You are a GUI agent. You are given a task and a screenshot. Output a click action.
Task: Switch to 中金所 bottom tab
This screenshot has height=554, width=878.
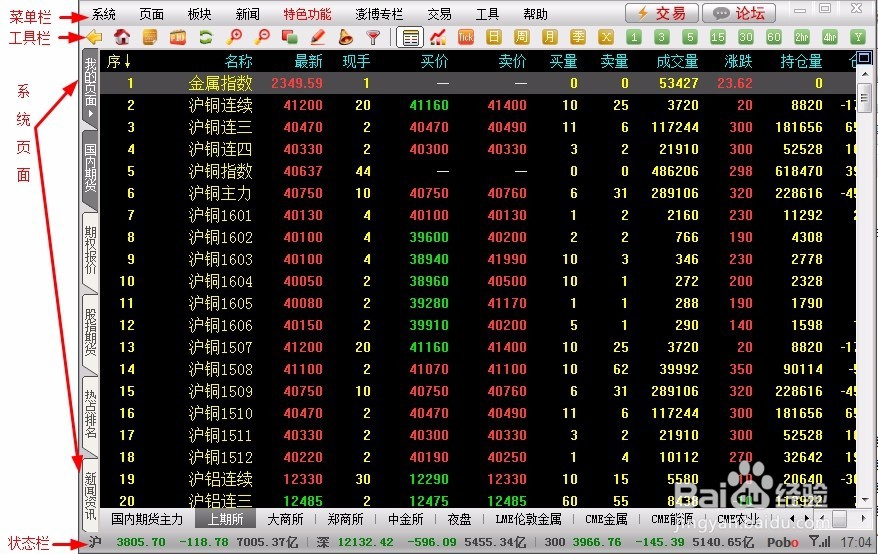point(405,519)
